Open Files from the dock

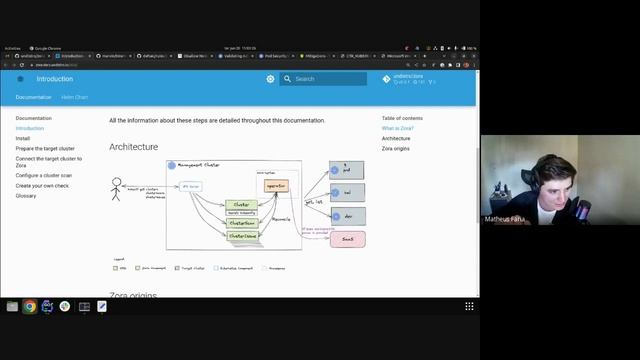12,306
